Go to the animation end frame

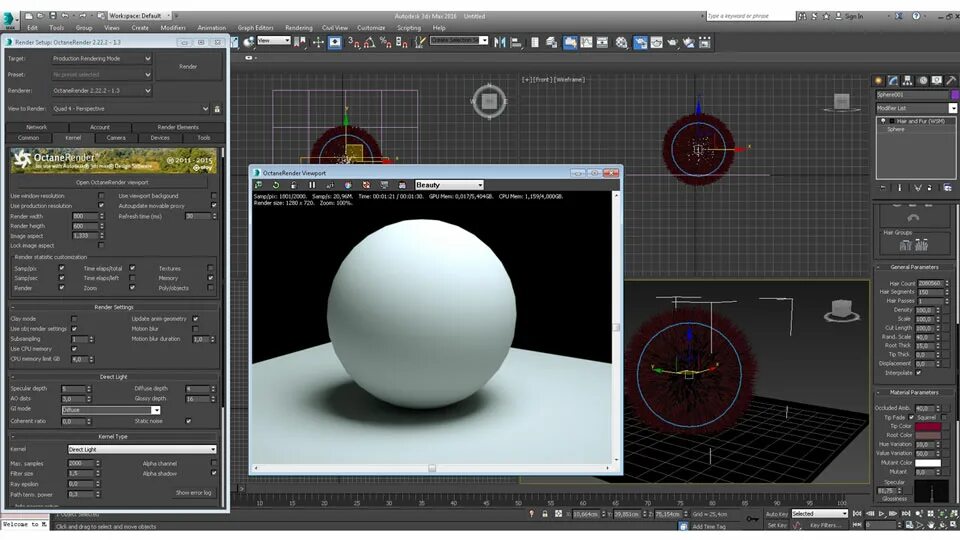tap(906, 514)
